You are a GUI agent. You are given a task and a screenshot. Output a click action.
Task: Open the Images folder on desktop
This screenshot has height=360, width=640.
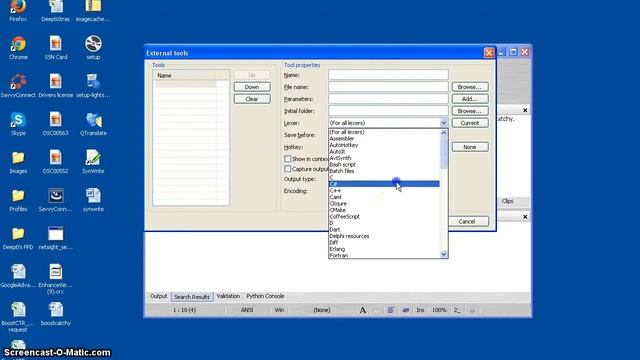tap(18, 161)
